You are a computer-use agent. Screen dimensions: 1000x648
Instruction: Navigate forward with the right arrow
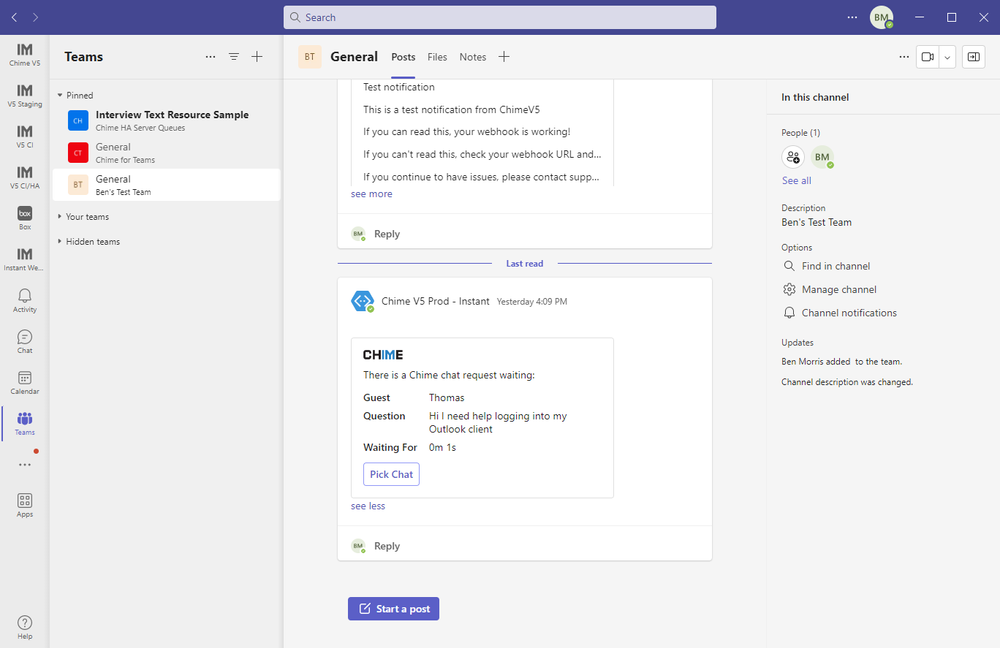35,17
